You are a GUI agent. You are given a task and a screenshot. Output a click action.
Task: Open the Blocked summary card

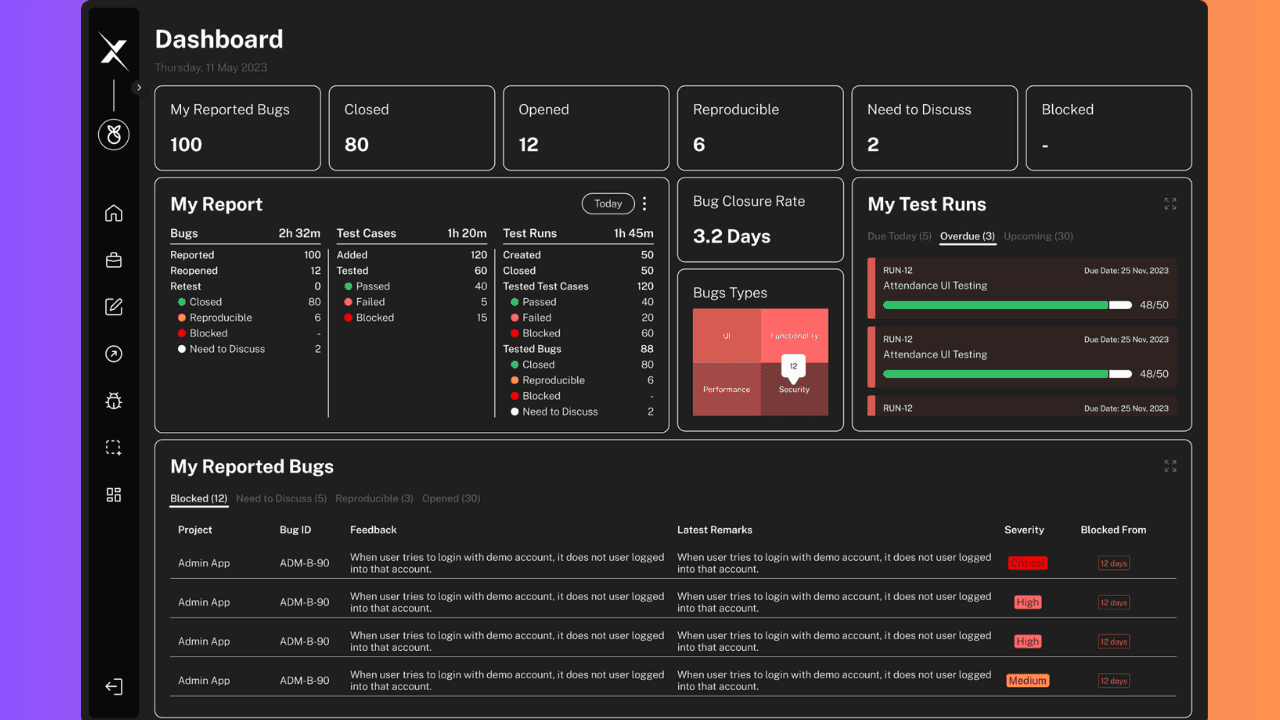(1109, 128)
